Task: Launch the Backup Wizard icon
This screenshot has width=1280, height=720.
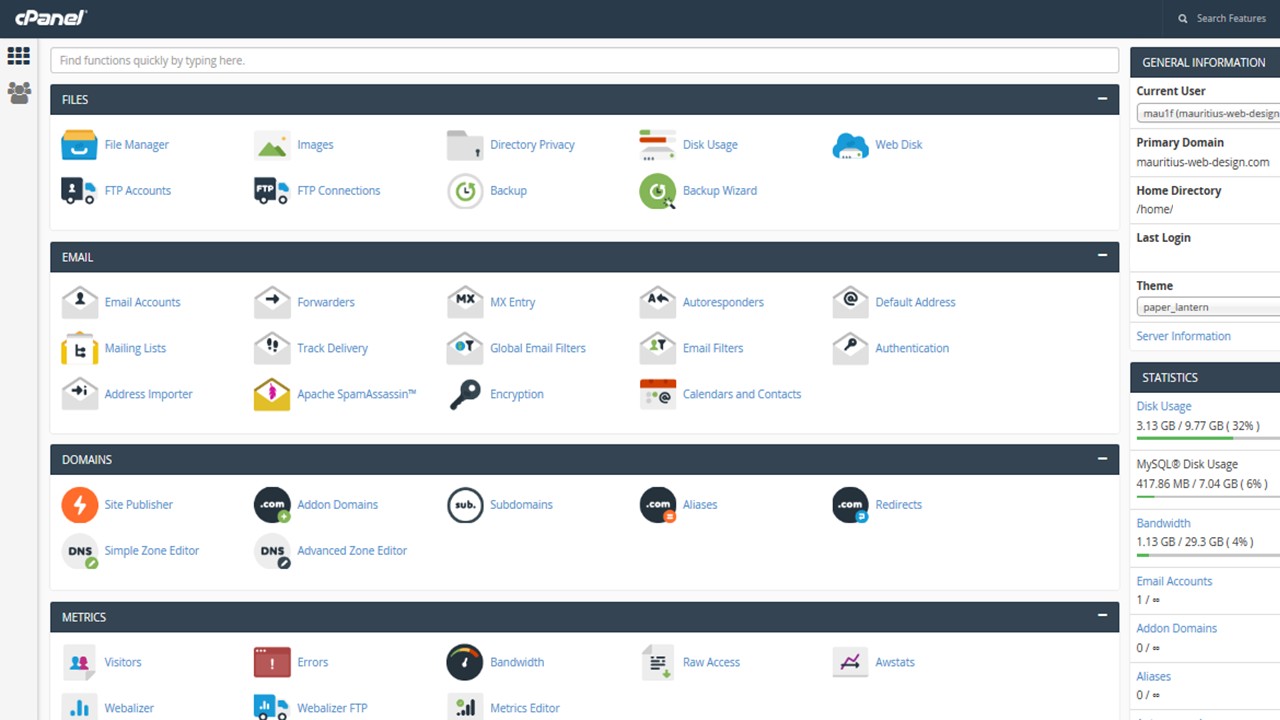Action: pyautogui.click(x=657, y=191)
